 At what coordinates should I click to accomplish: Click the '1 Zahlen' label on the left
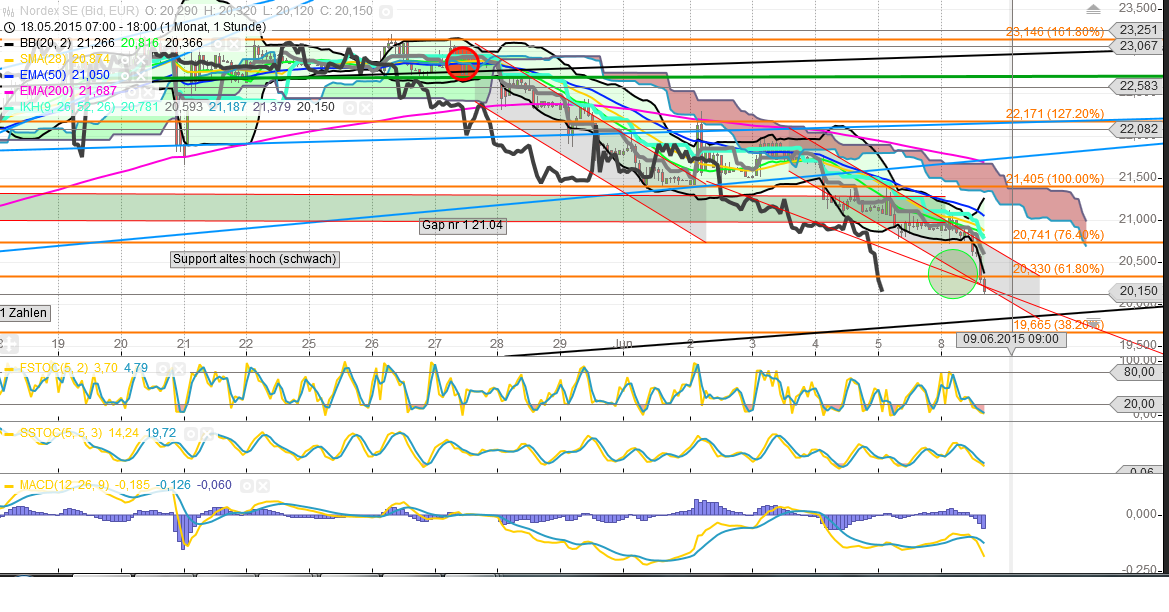(22, 313)
